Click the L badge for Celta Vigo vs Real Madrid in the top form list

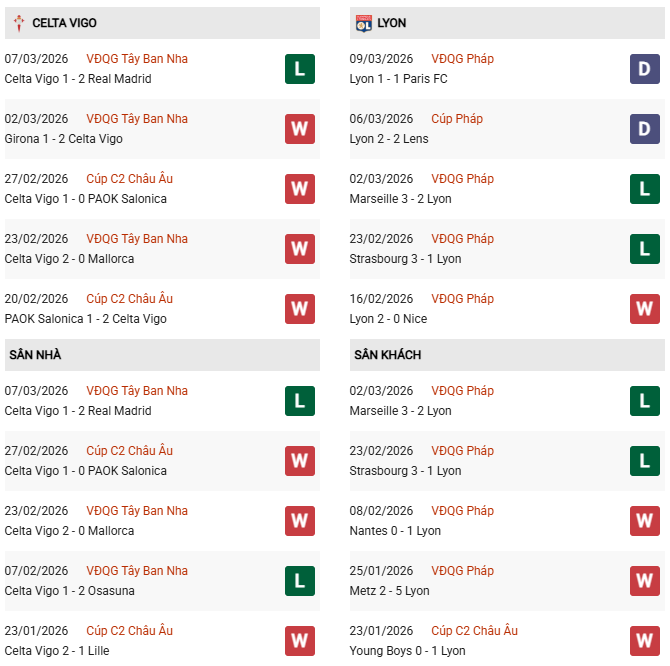(300, 69)
